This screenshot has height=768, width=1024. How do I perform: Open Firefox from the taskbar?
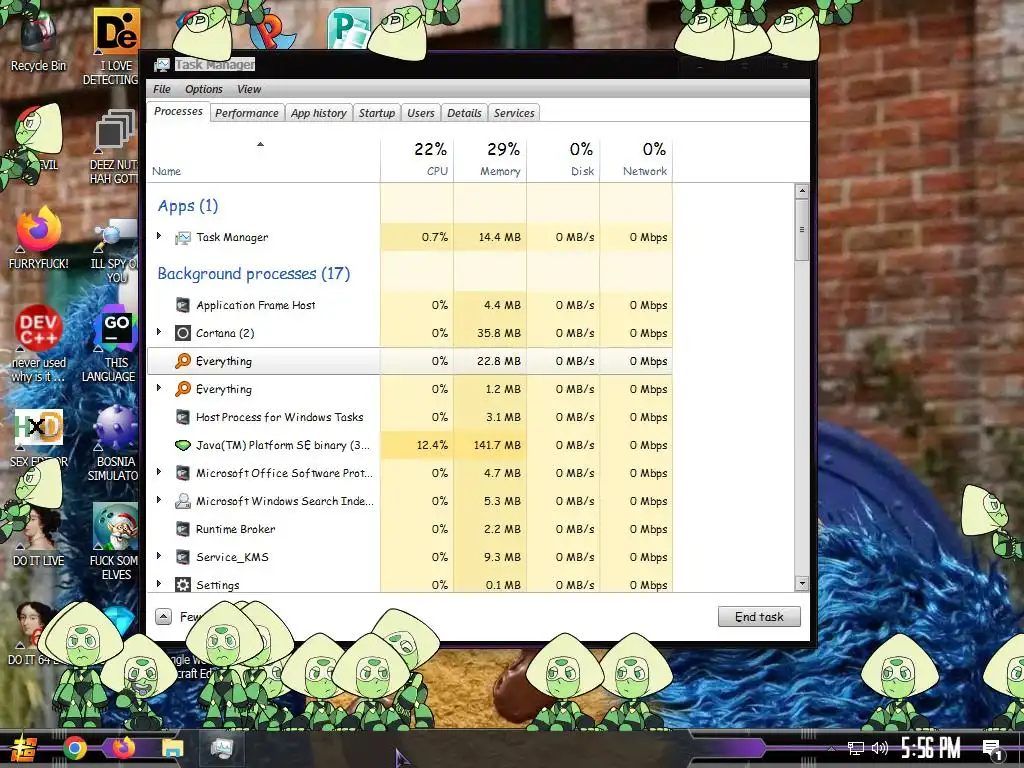(x=123, y=747)
